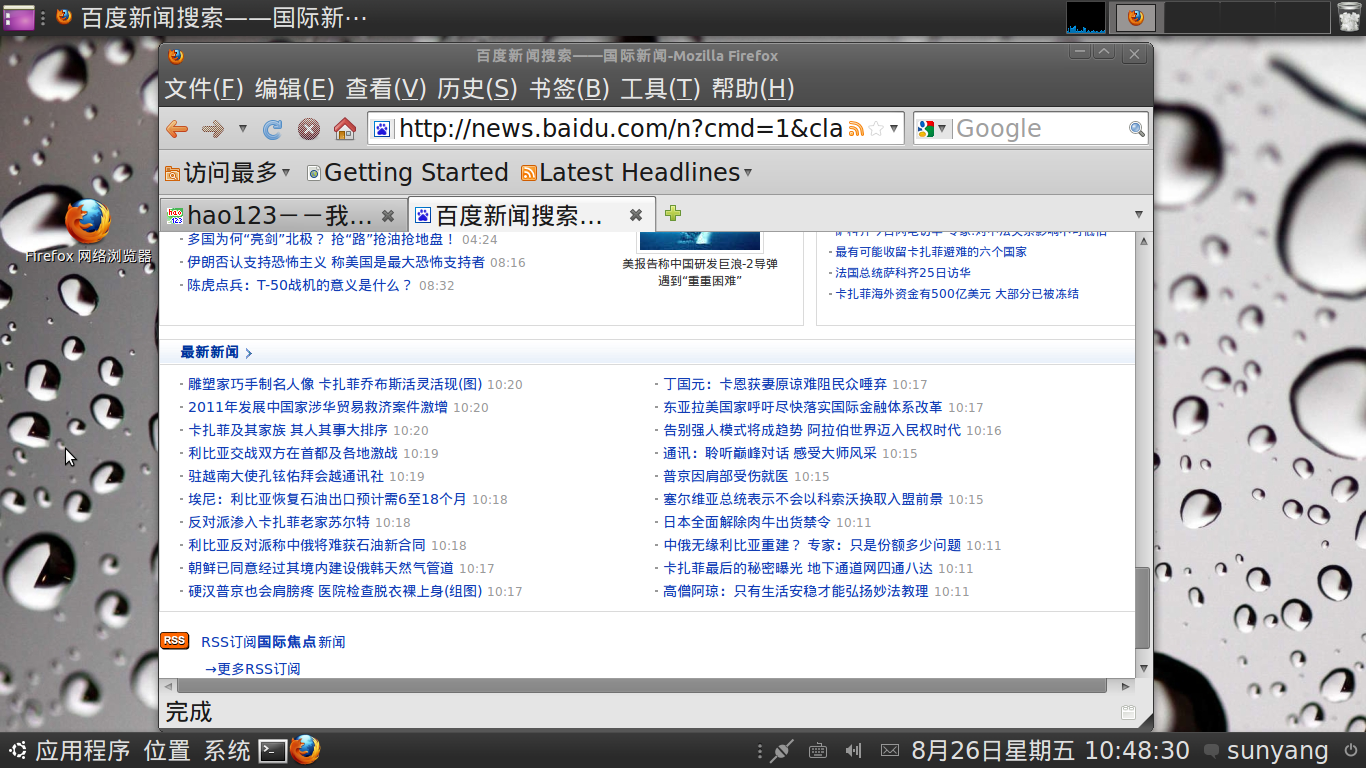Open RSS订阅国际焦点新闻 link
Viewport: 1366px width, 768px height.
point(273,642)
